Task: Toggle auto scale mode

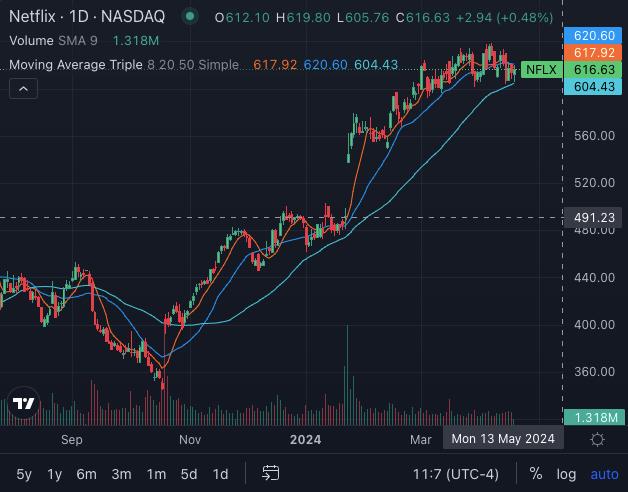Action: click(x=604, y=473)
